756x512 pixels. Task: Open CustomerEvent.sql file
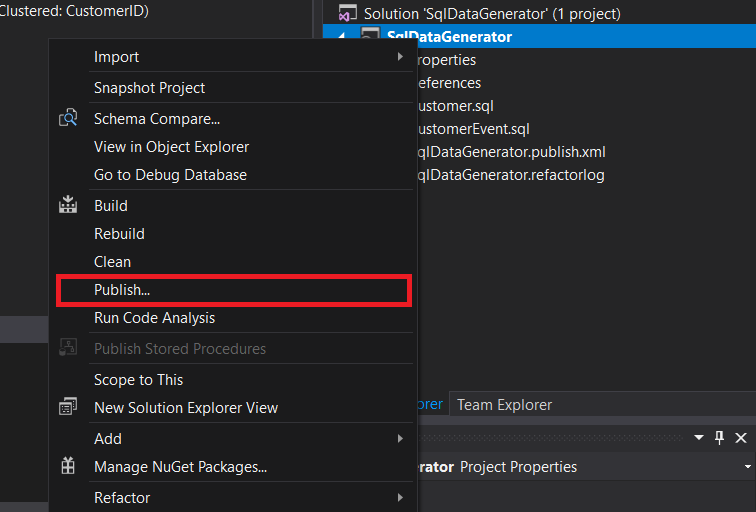473,129
